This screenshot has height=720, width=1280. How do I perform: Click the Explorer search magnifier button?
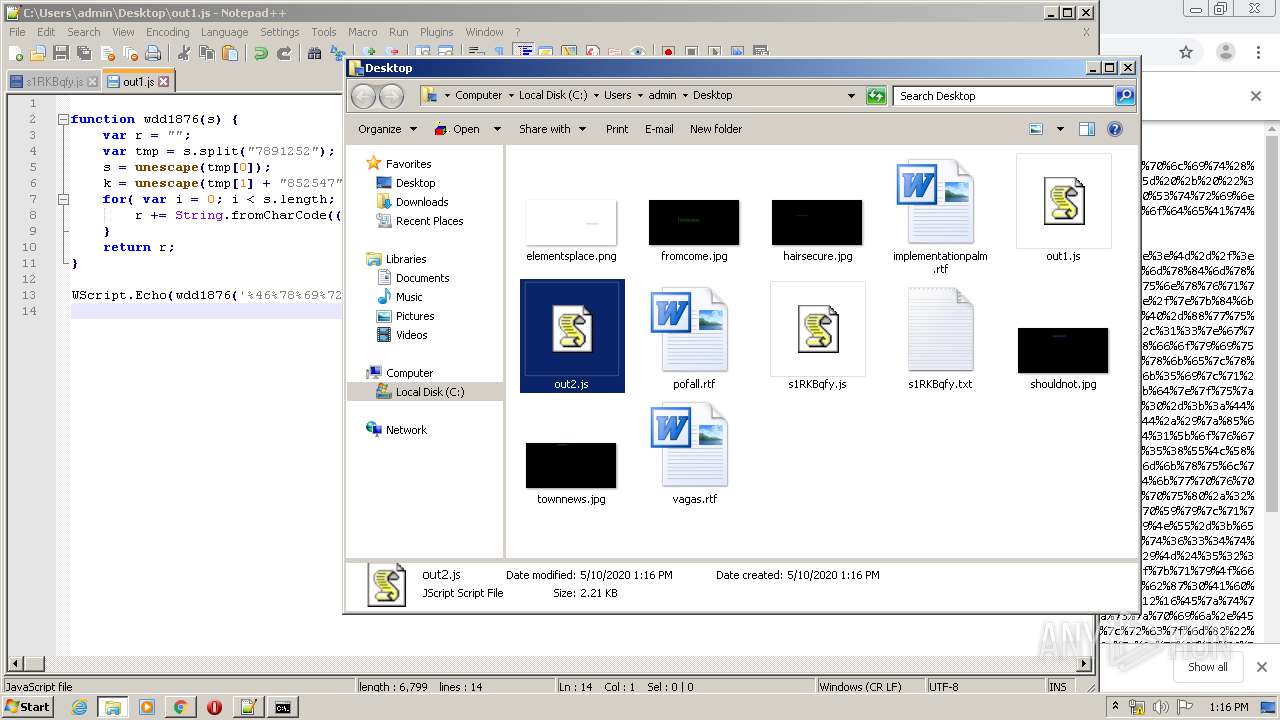point(1125,96)
